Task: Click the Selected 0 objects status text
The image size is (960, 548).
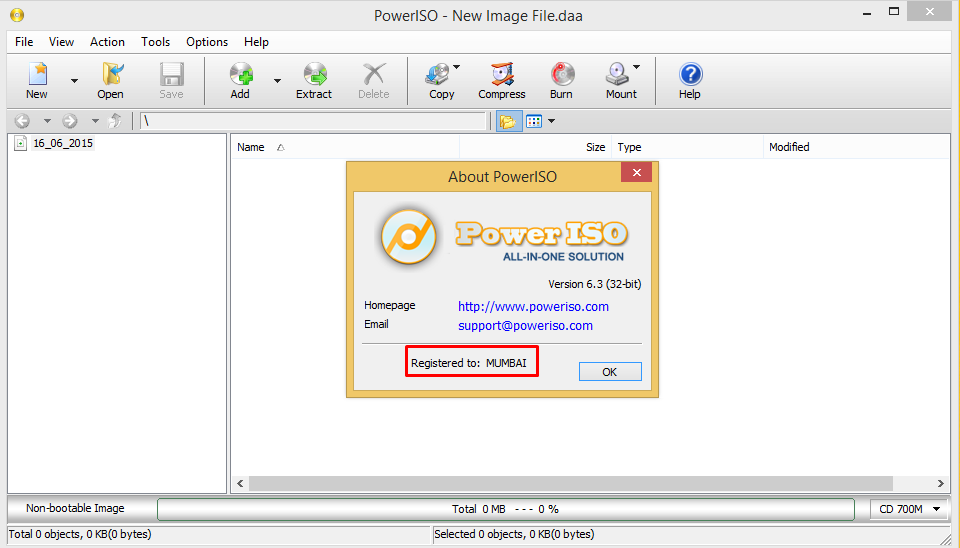Action: pyautogui.click(x=514, y=534)
